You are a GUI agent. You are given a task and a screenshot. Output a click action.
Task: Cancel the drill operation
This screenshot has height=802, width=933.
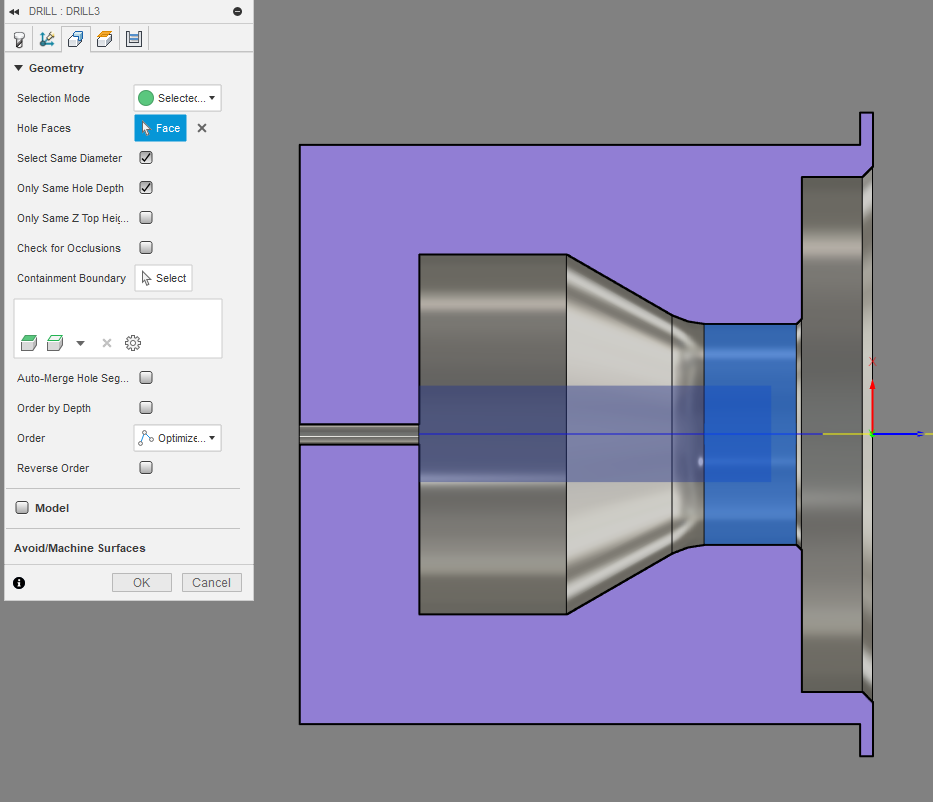pos(211,582)
